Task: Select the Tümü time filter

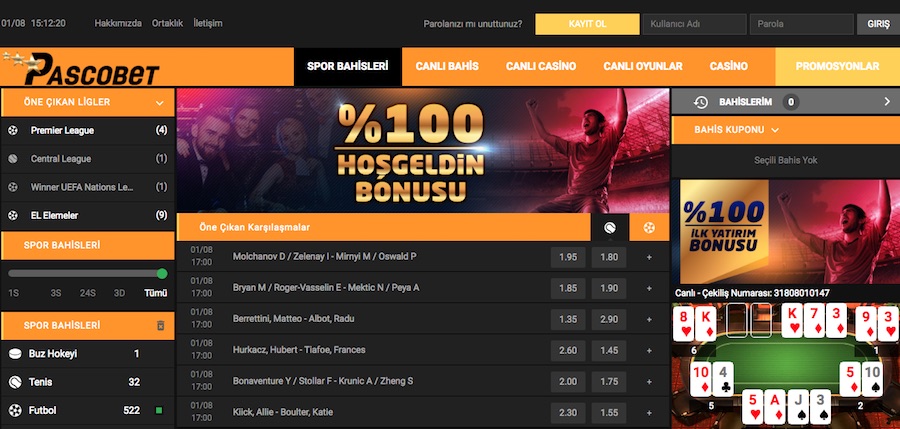Action: click(156, 293)
